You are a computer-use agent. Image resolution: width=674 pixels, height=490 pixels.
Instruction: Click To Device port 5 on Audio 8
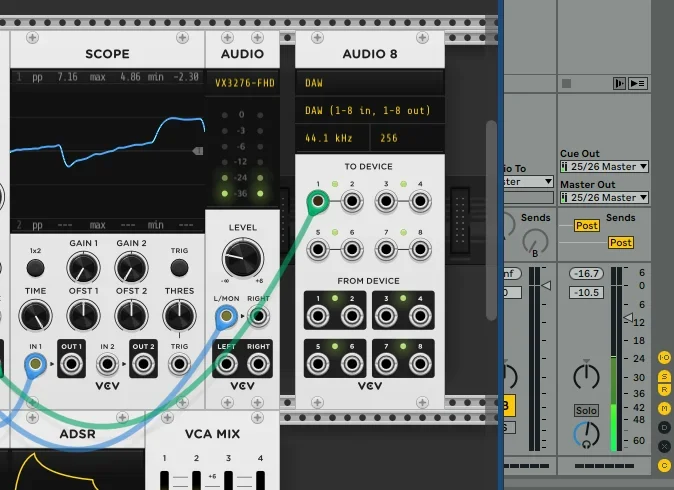click(x=319, y=248)
